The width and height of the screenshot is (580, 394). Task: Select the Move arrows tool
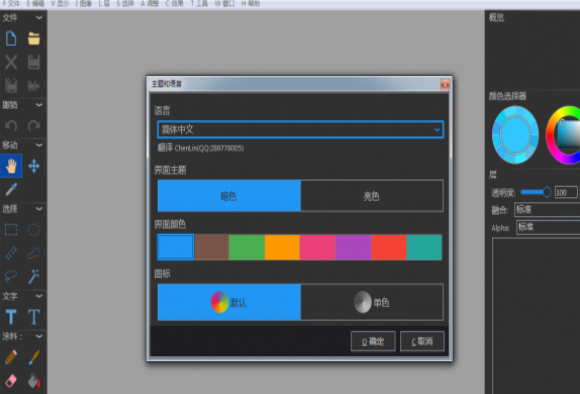click(34, 166)
